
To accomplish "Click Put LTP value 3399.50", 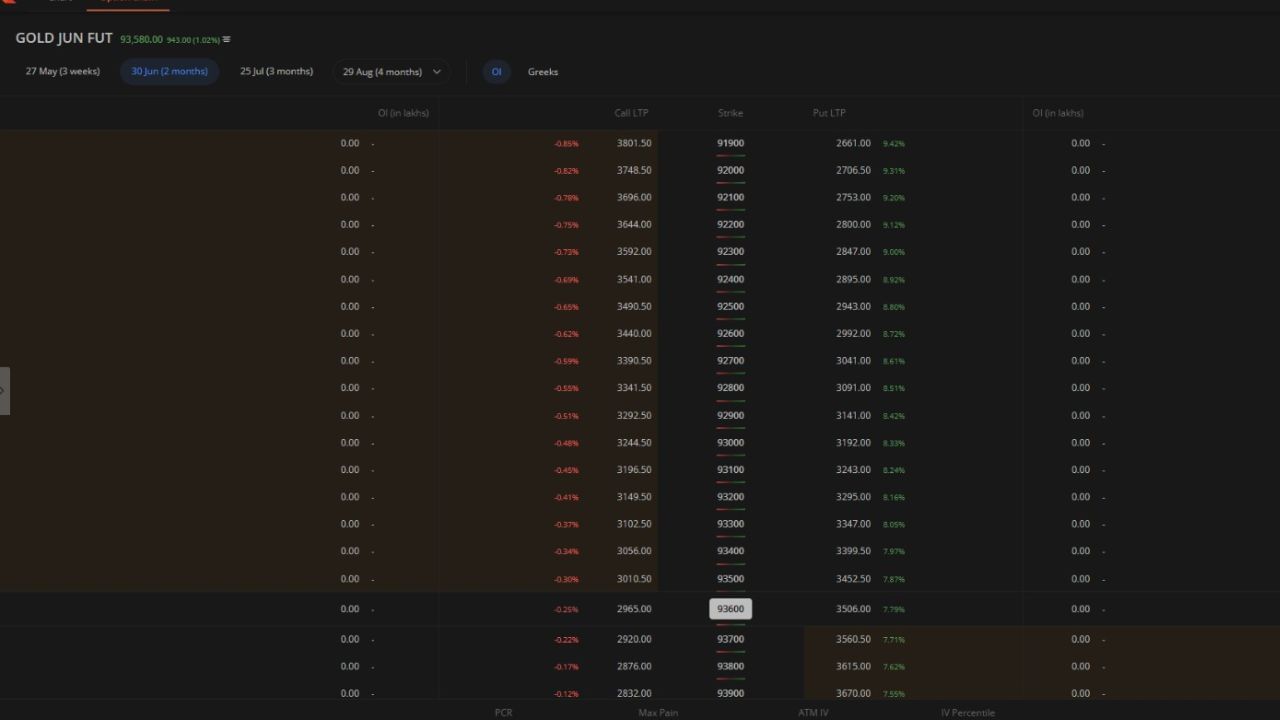I will tap(853, 551).
